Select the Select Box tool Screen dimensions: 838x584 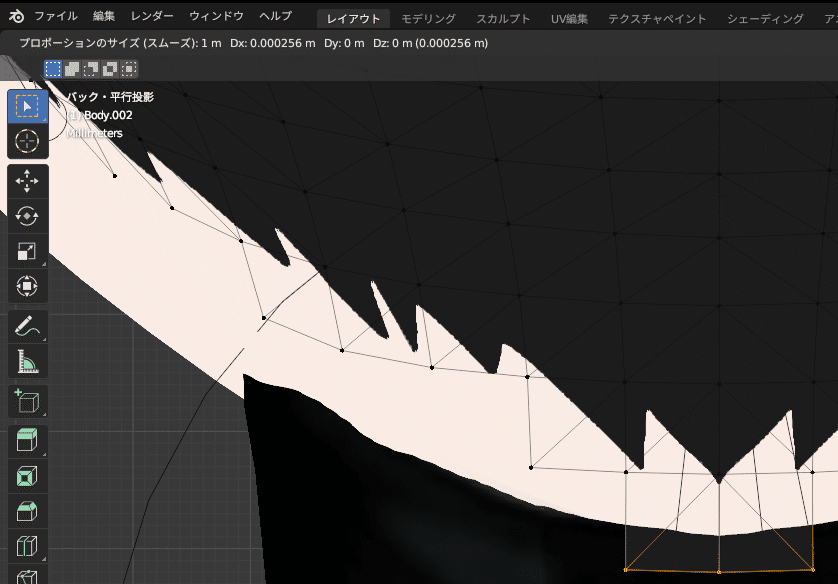(27, 106)
